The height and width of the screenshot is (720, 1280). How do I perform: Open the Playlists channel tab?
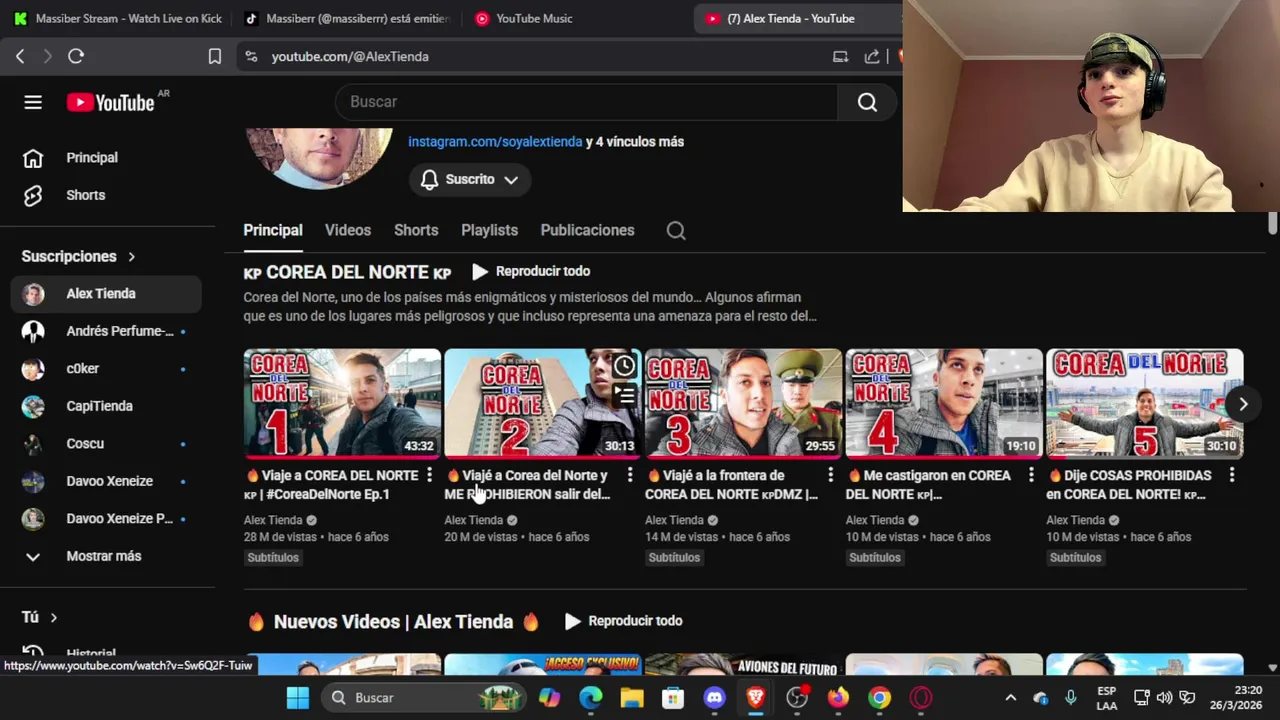point(489,230)
